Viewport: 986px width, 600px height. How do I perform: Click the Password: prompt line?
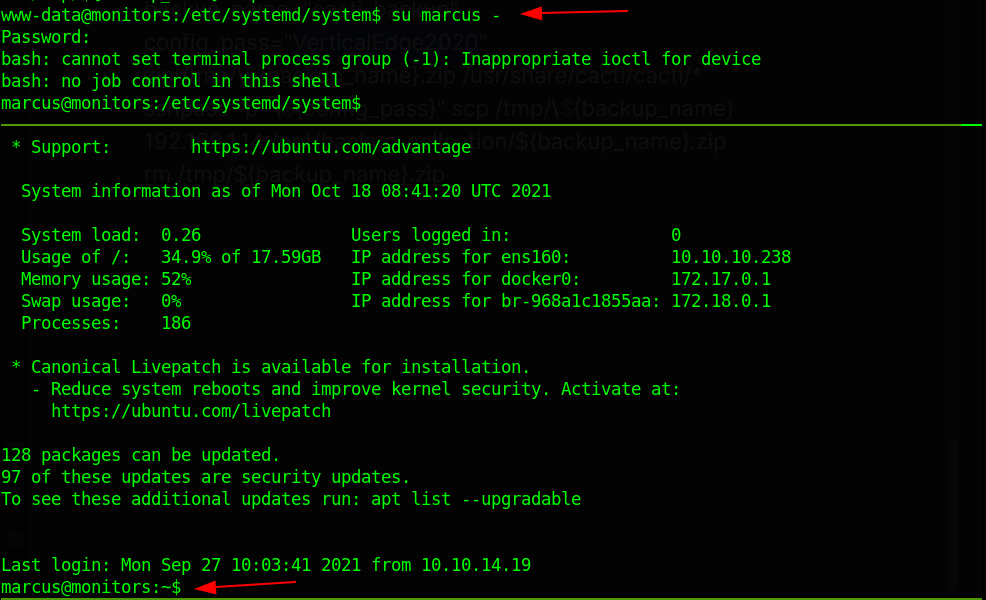[x=46, y=37]
